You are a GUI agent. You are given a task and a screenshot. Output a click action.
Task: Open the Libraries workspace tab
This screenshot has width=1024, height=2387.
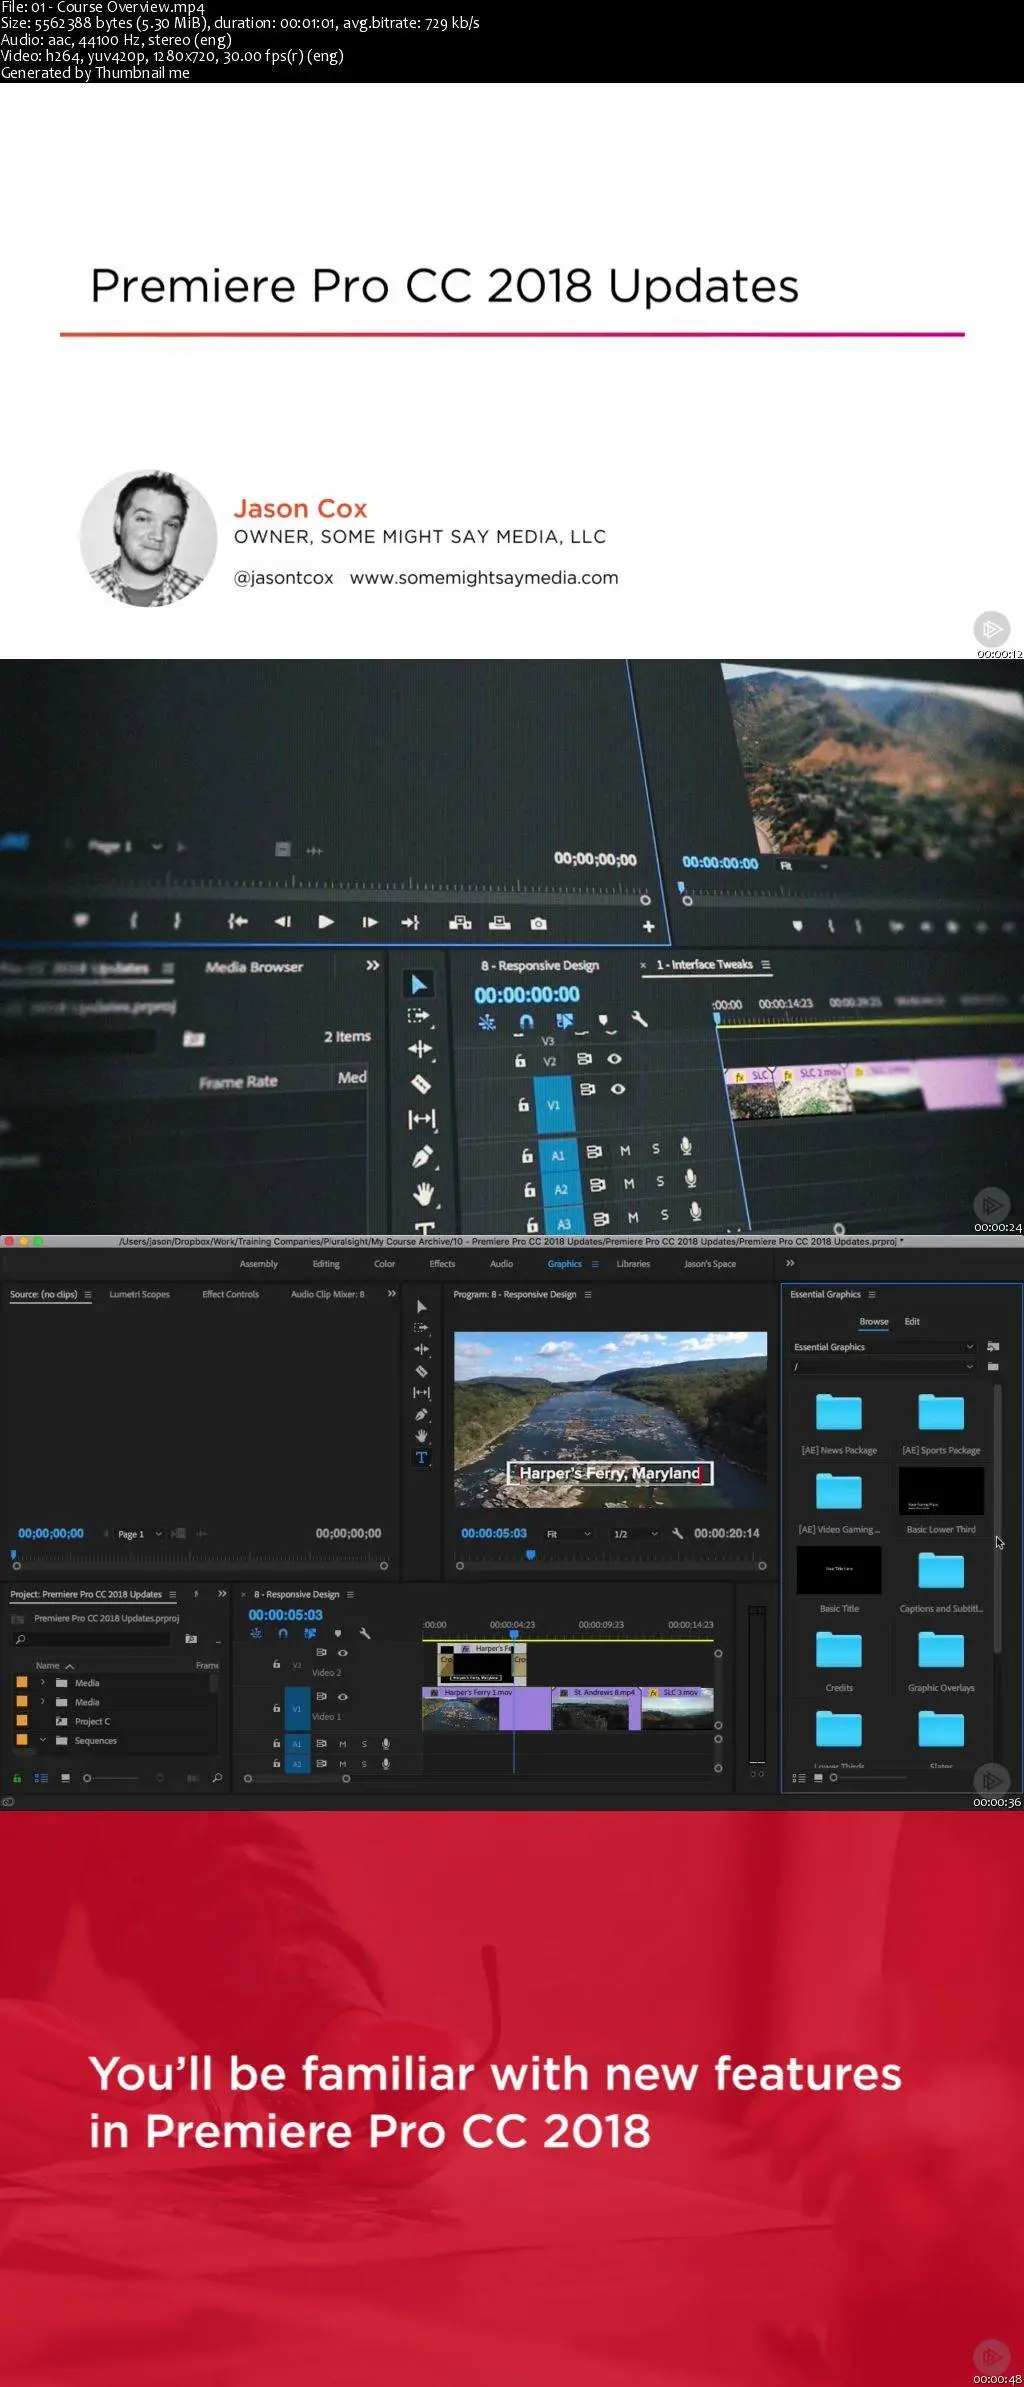pyautogui.click(x=633, y=1264)
